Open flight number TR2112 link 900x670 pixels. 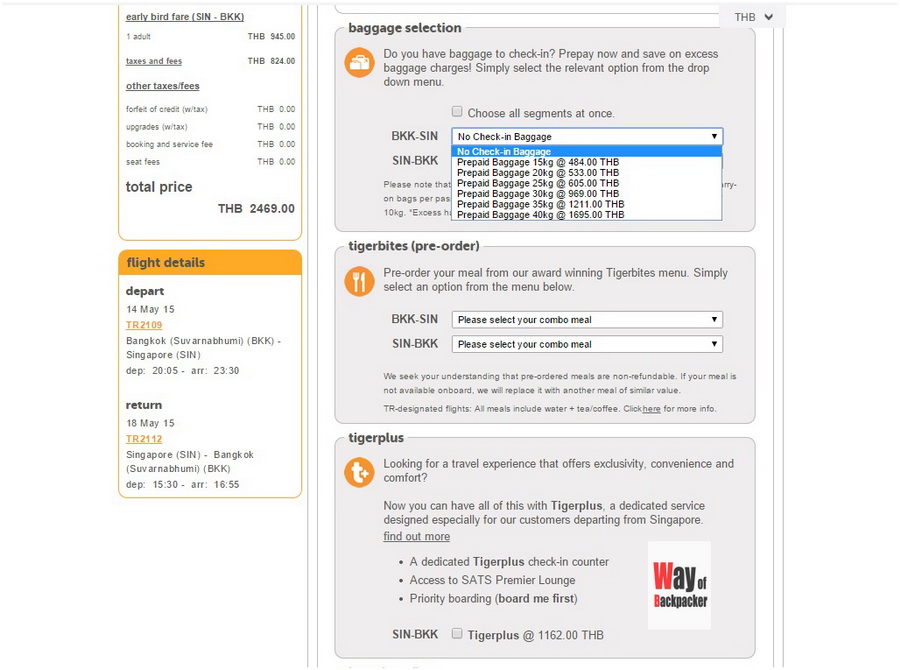coord(144,439)
